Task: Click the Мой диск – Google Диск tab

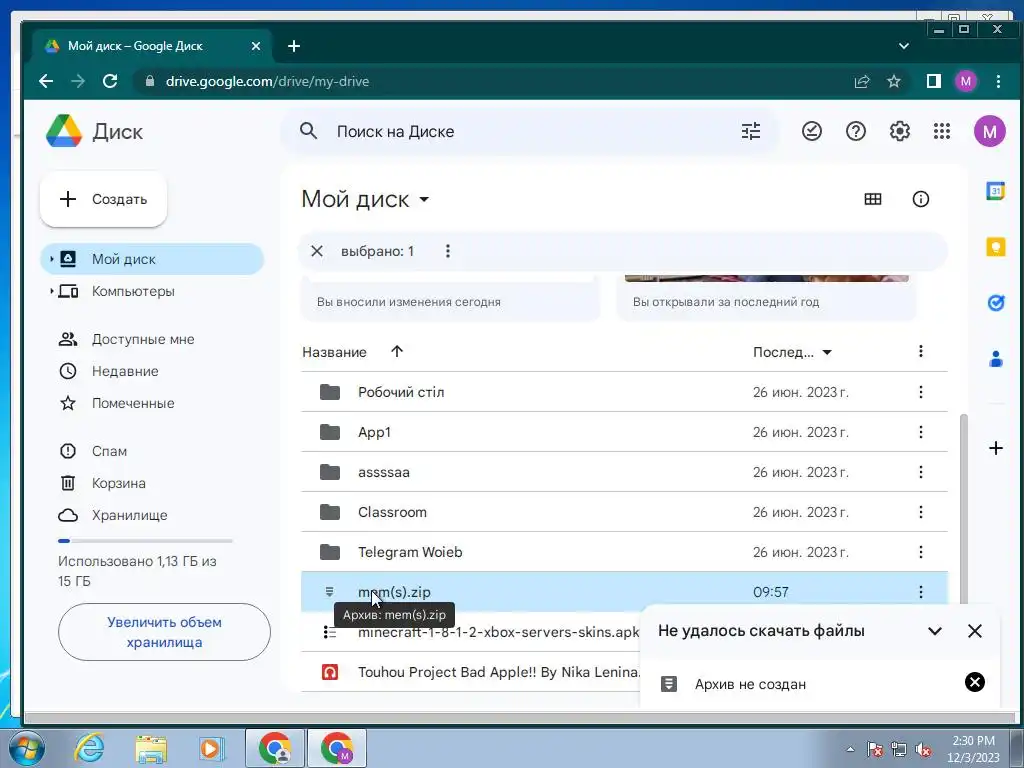Action: (152, 46)
